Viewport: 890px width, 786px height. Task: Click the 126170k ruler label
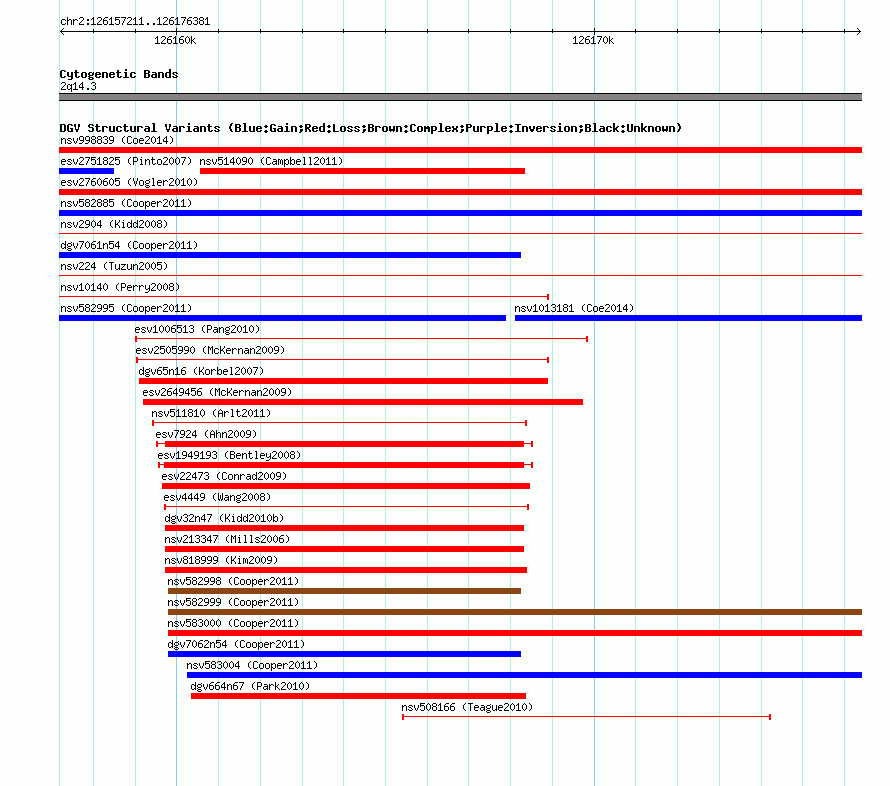click(x=593, y=40)
